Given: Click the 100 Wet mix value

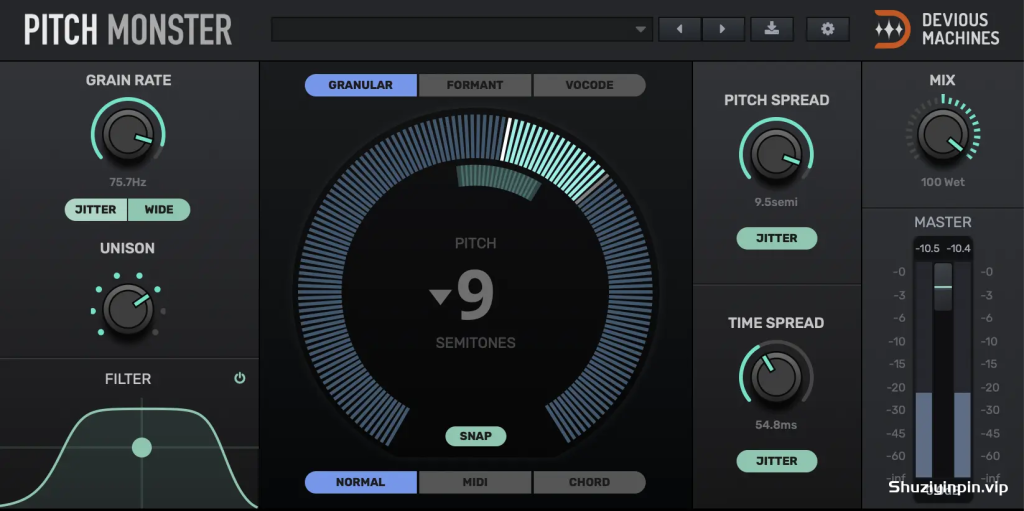Looking at the screenshot, I should tap(943, 182).
